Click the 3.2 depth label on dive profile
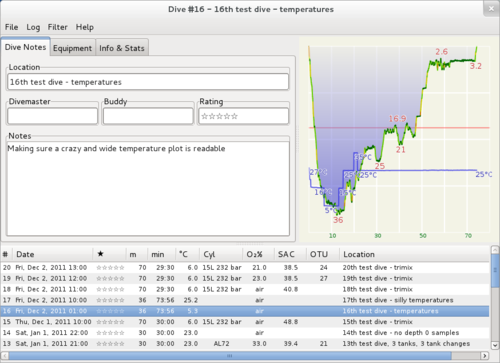 pos(476,66)
